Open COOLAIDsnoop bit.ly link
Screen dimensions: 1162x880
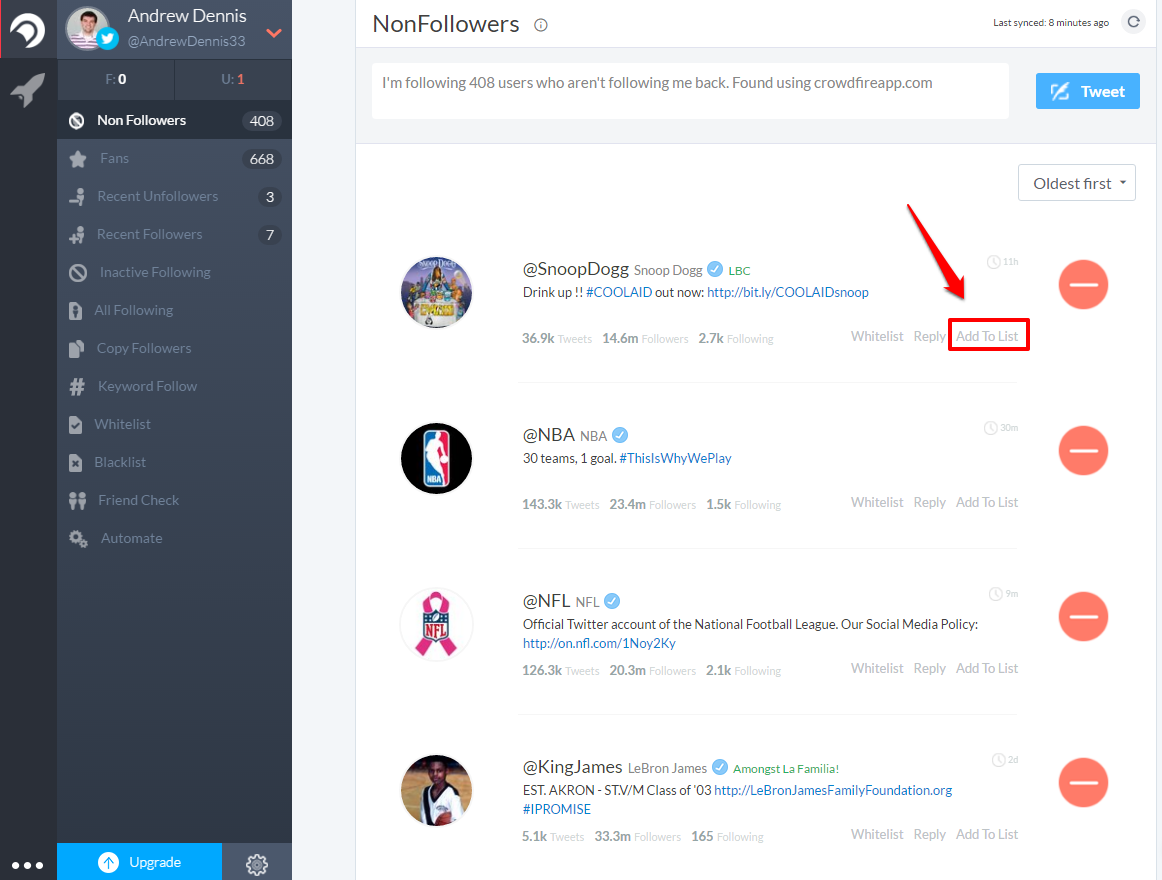click(788, 293)
